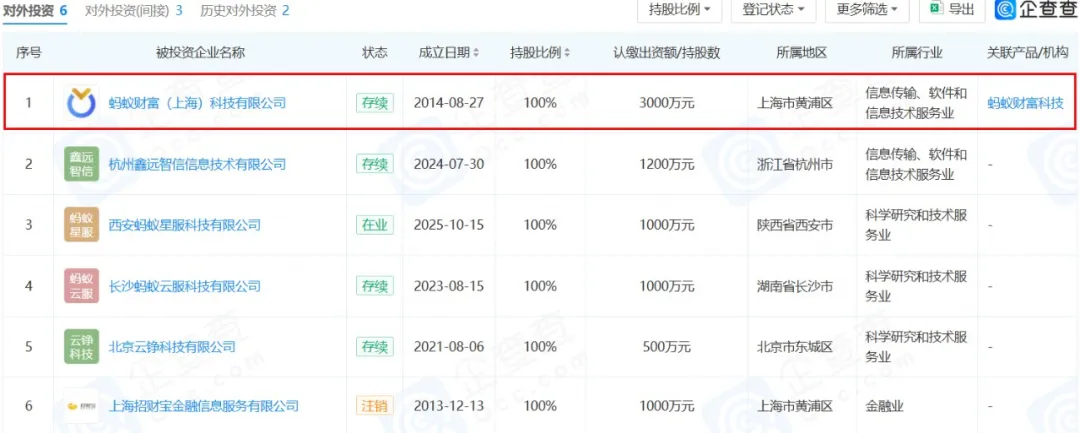The height and width of the screenshot is (433, 1080).
Task: Click 所属地区 column header
Action: 800,53
